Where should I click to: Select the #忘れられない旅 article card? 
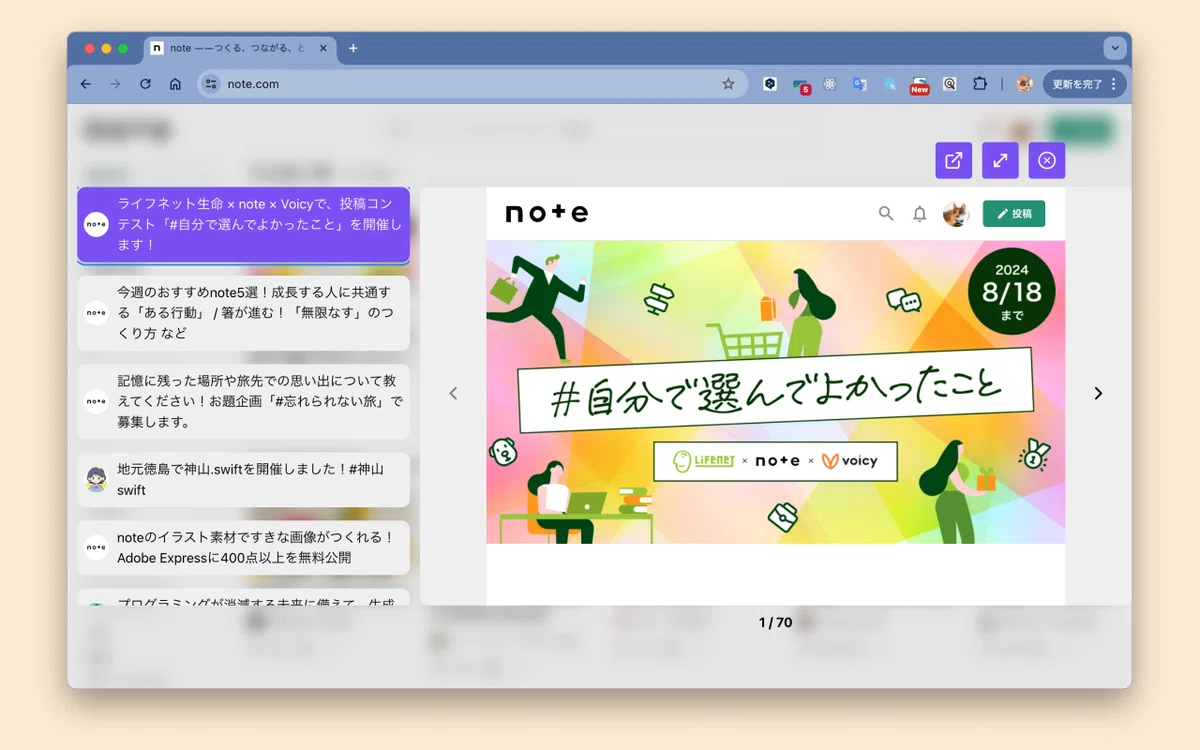coord(244,401)
